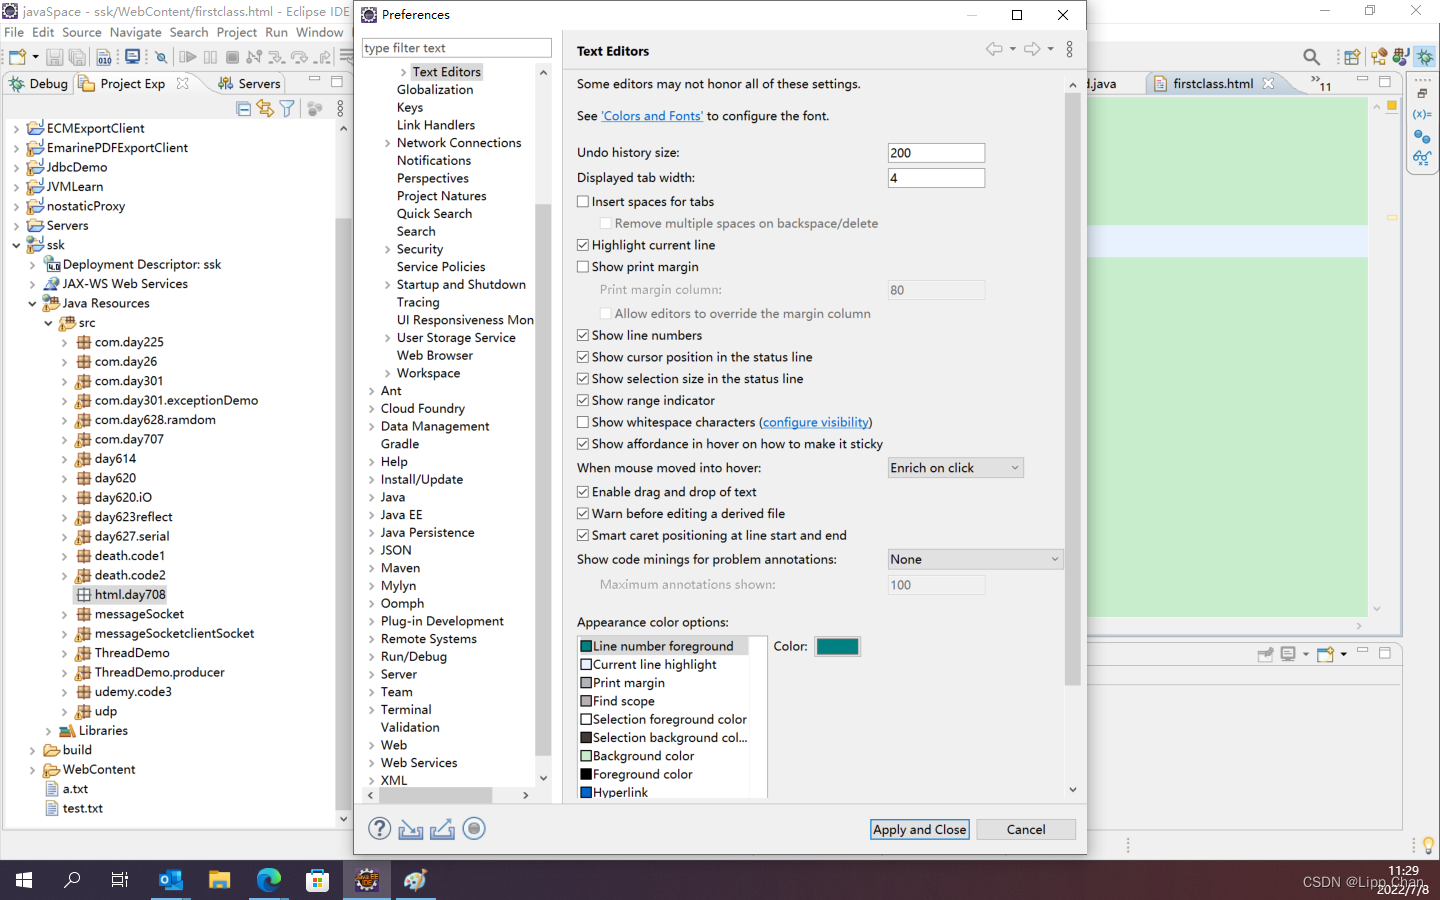The image size is (1440, 900).
Task: Click the filter funnel icon in Project Explorer
Action: point(287,108)
